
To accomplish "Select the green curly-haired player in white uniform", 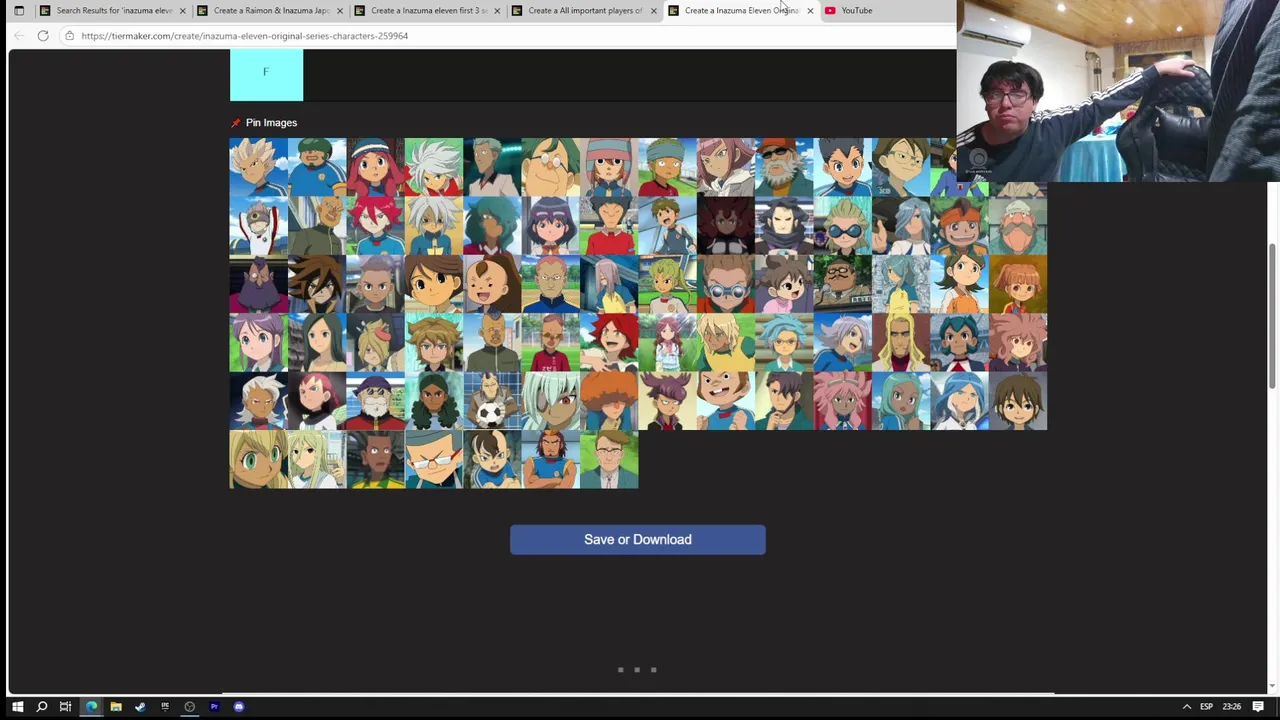I will point(668,284).
